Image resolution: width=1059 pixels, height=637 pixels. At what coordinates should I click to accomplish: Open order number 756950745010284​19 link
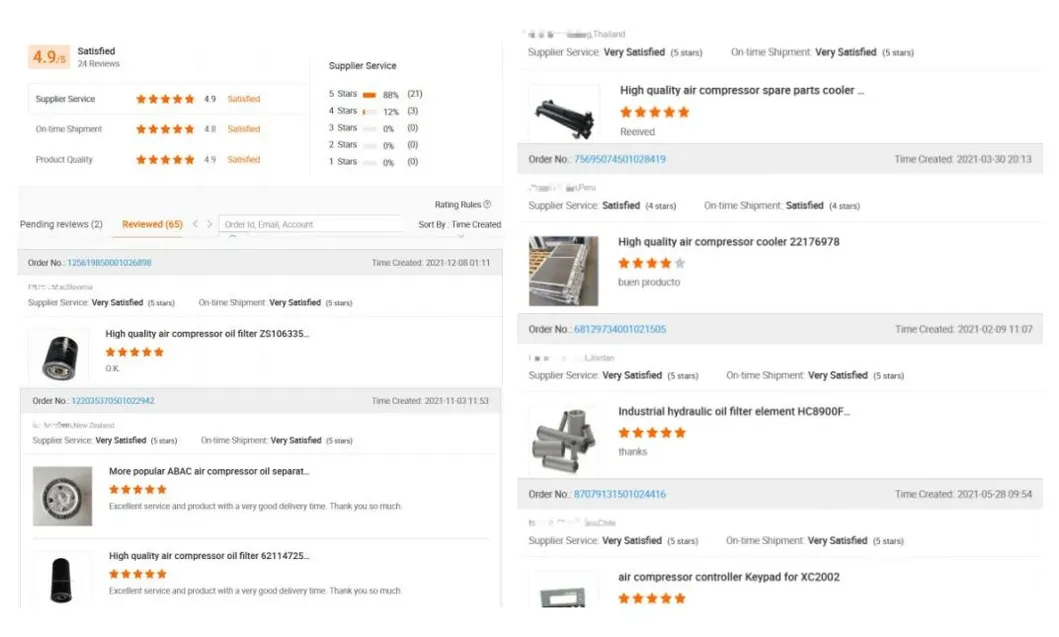coord(619,159)
